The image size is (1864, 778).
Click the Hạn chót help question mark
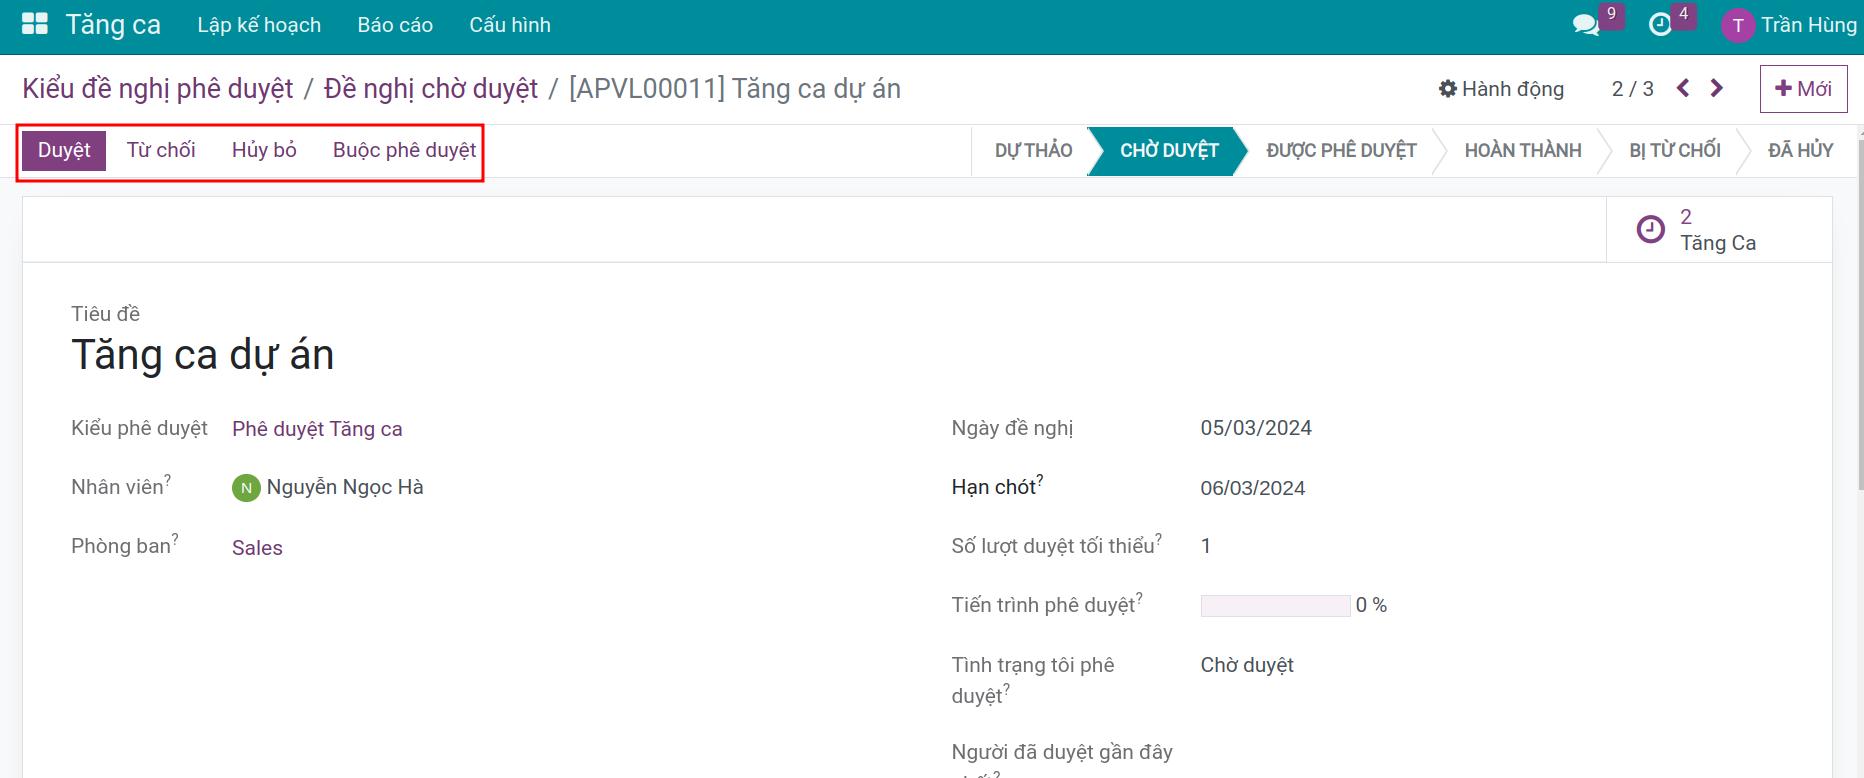coord(1040,479)
